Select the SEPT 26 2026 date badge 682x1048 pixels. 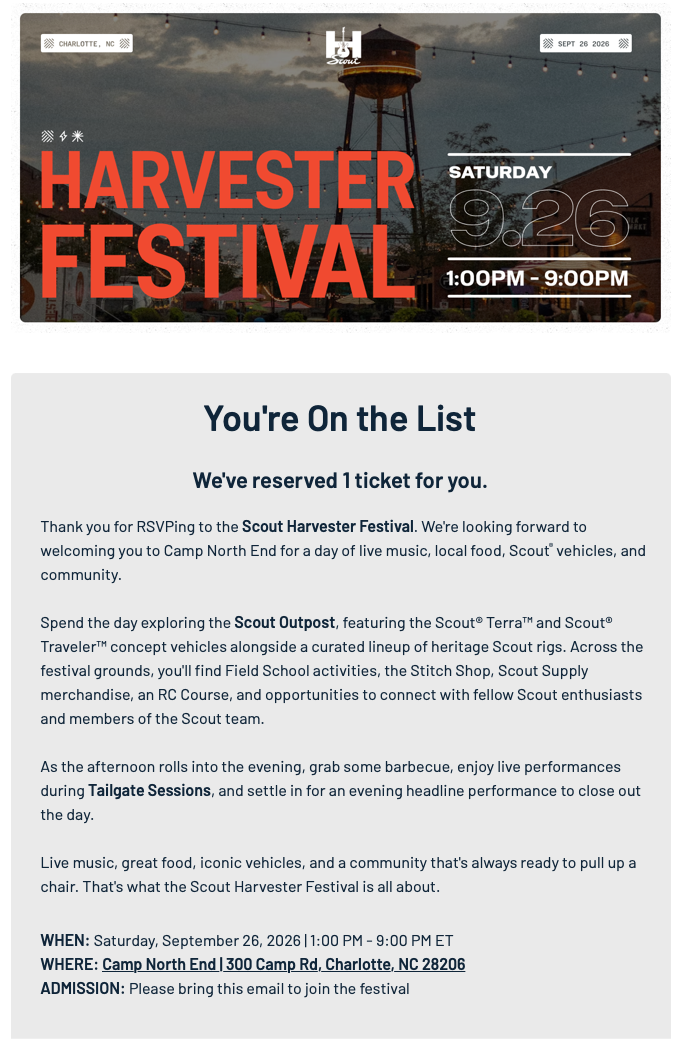[x=586, y=43]
